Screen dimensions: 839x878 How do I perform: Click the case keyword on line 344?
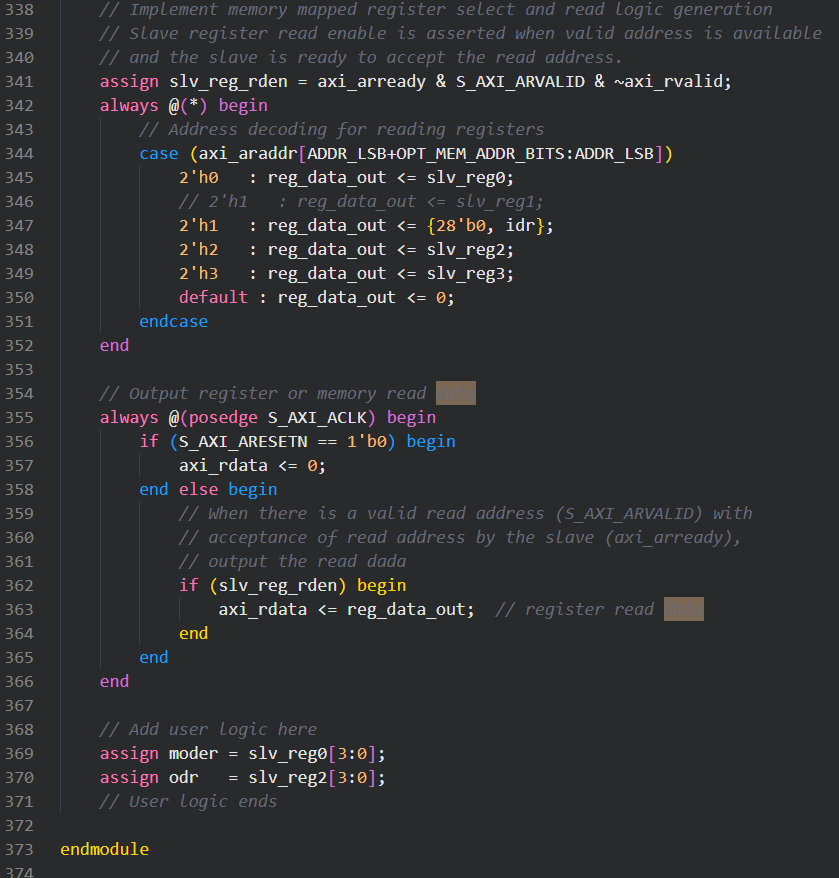159,153
